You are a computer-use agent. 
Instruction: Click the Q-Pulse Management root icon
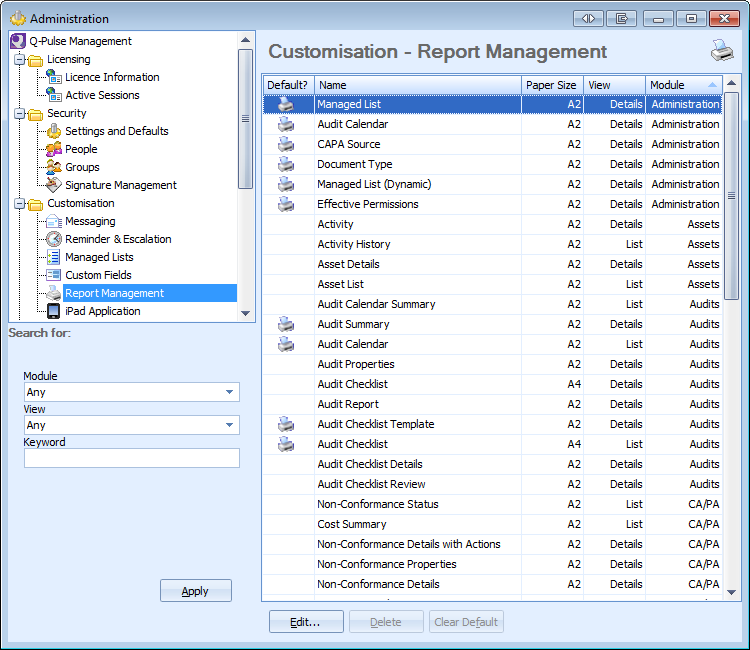[18, 41]
